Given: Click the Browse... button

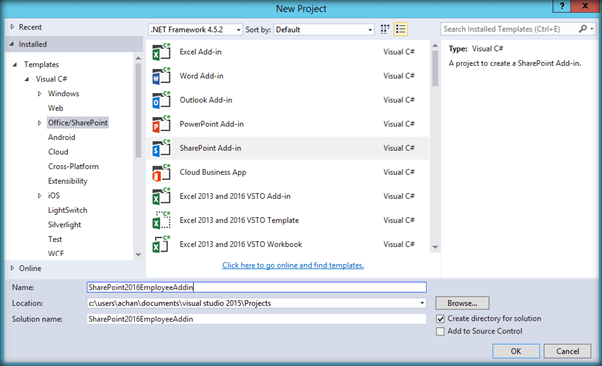Looking at the screenshot, I should [x=462, y=303].
